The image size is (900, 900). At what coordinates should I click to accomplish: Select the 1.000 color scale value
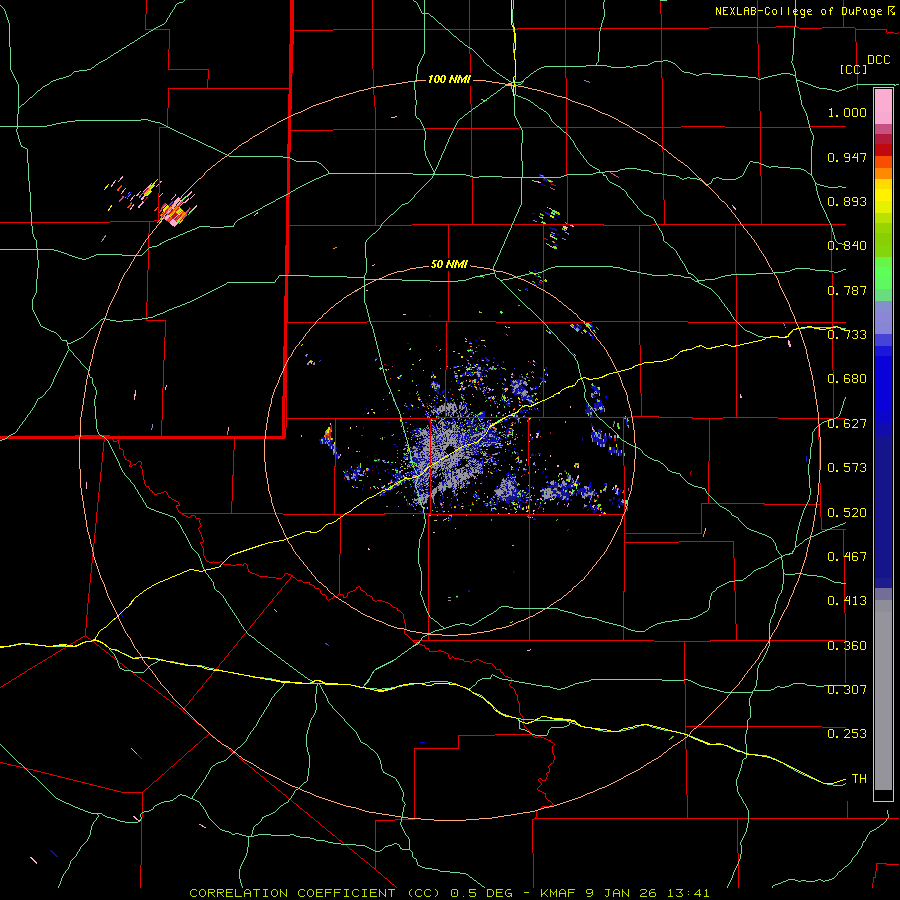847,112
